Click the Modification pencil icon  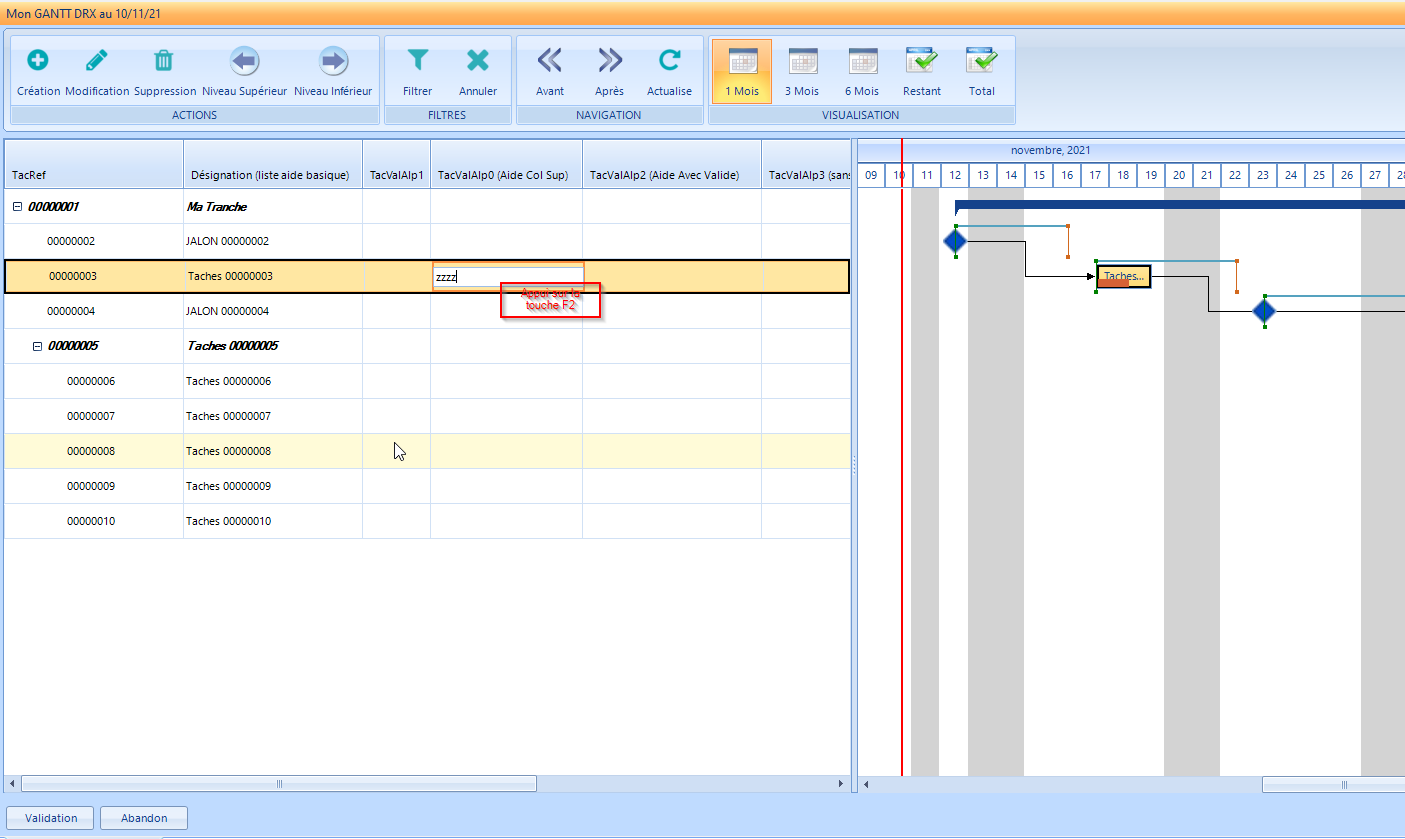coord(97,61)
